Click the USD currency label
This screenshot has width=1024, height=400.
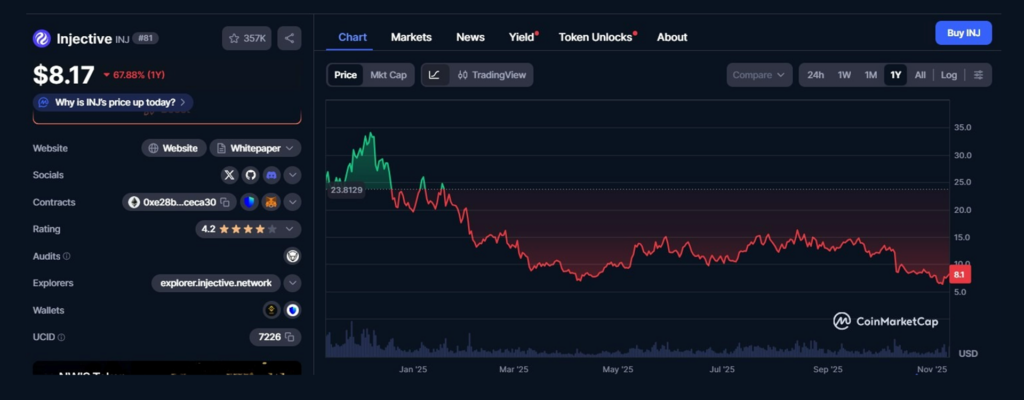pyautogui.click(x=968, y=354)
